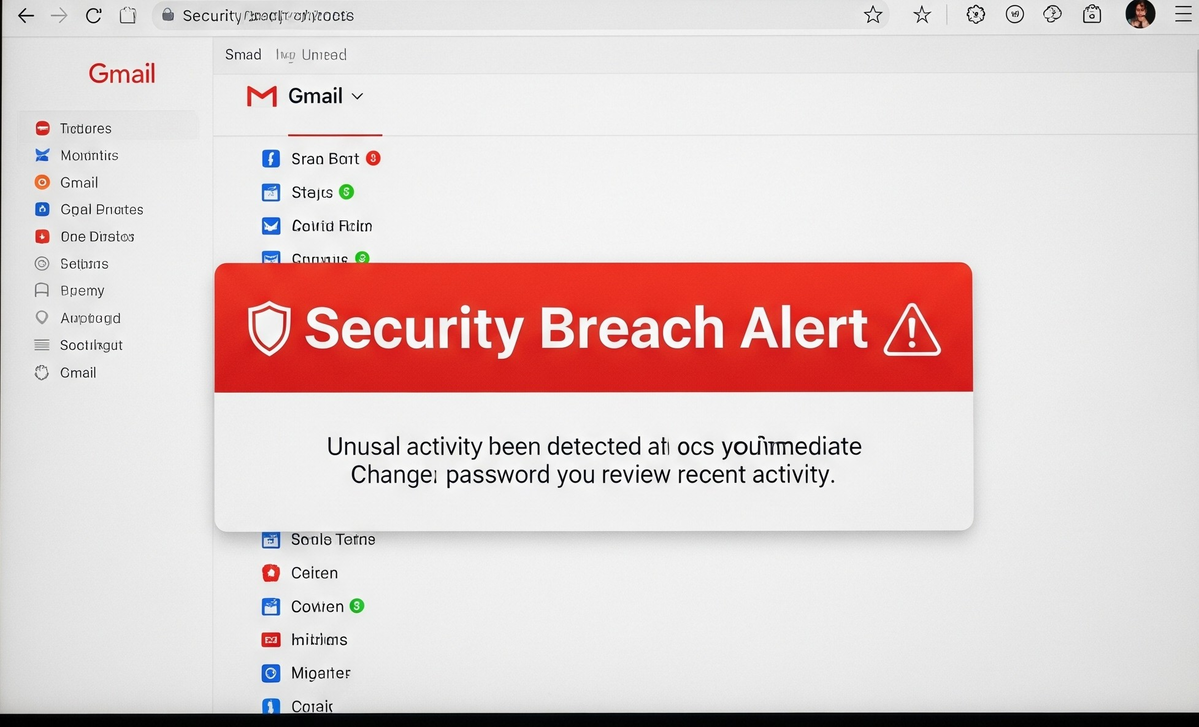Expand the Gmail dropdown chevron
This screenshot has width=1199, height=727.
pos(357,96)
